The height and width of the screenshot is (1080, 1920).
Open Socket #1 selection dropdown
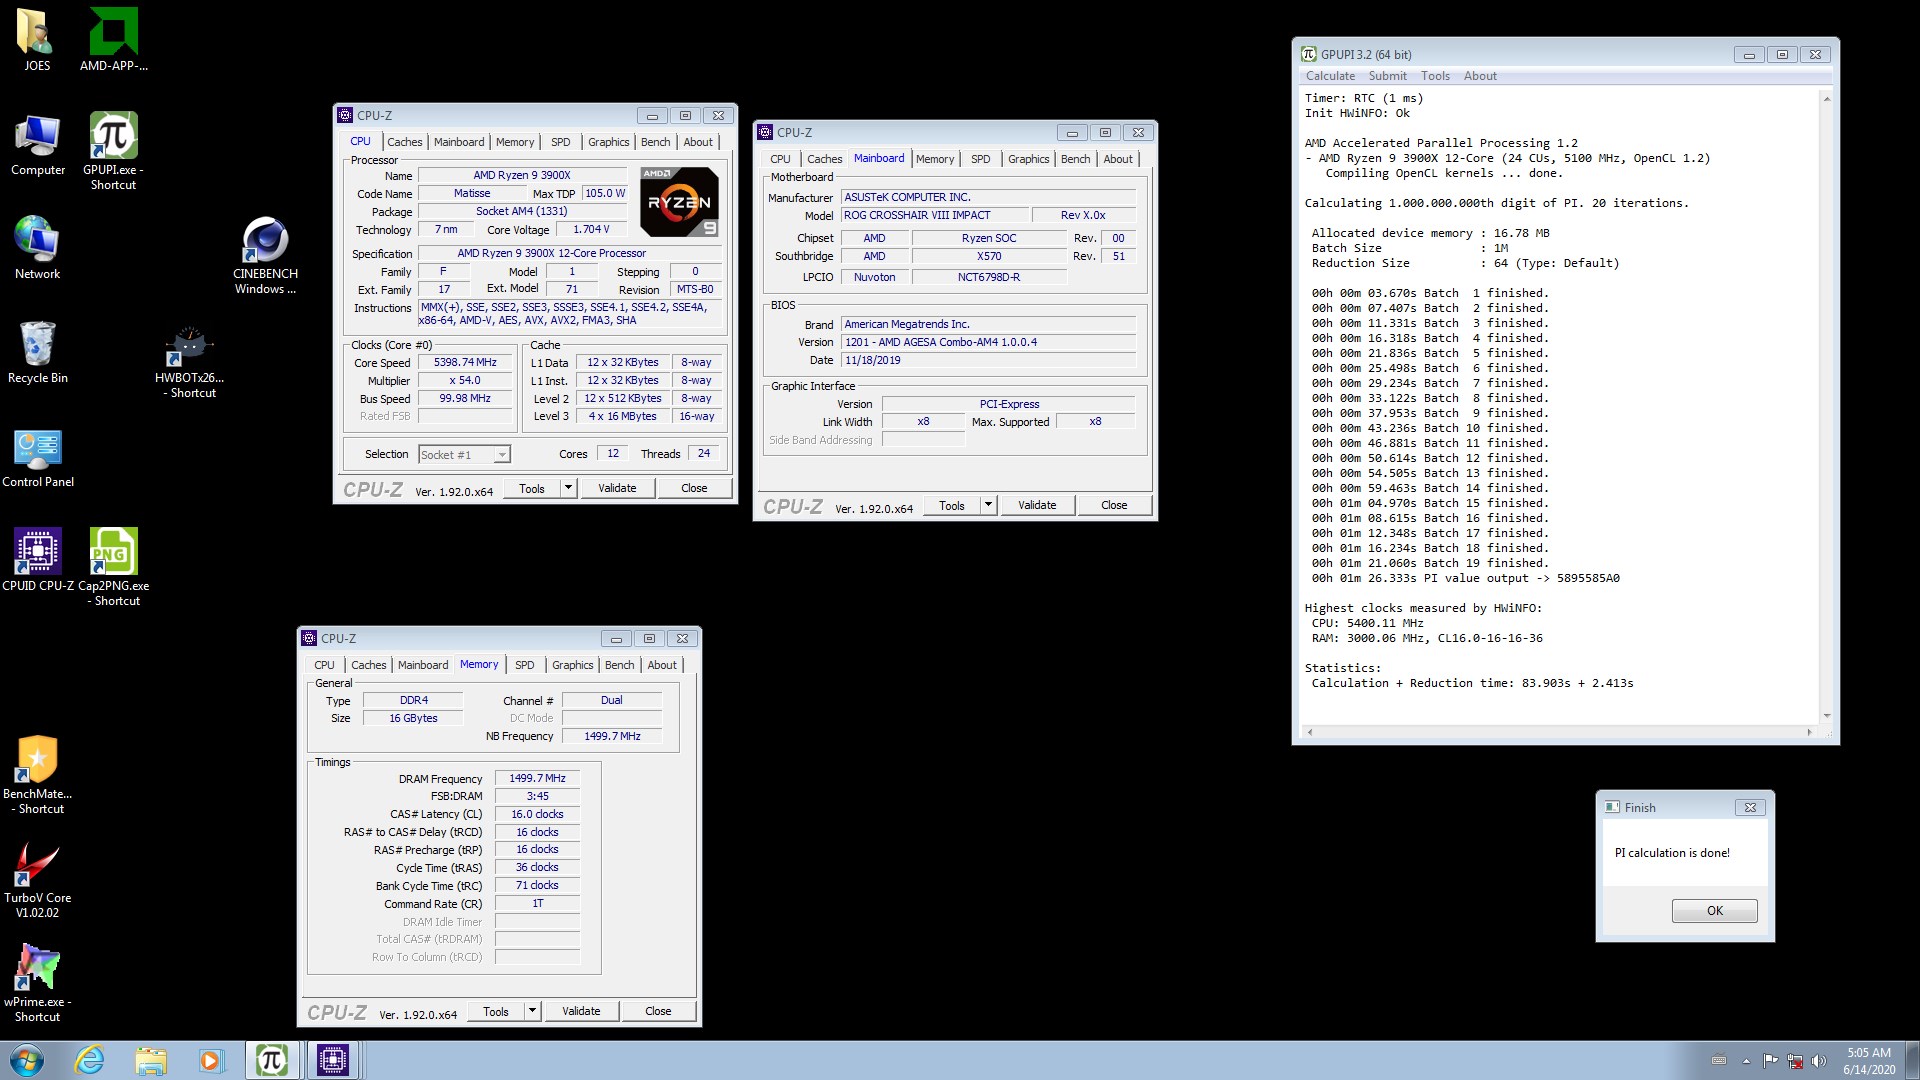[x=464, y=455]
